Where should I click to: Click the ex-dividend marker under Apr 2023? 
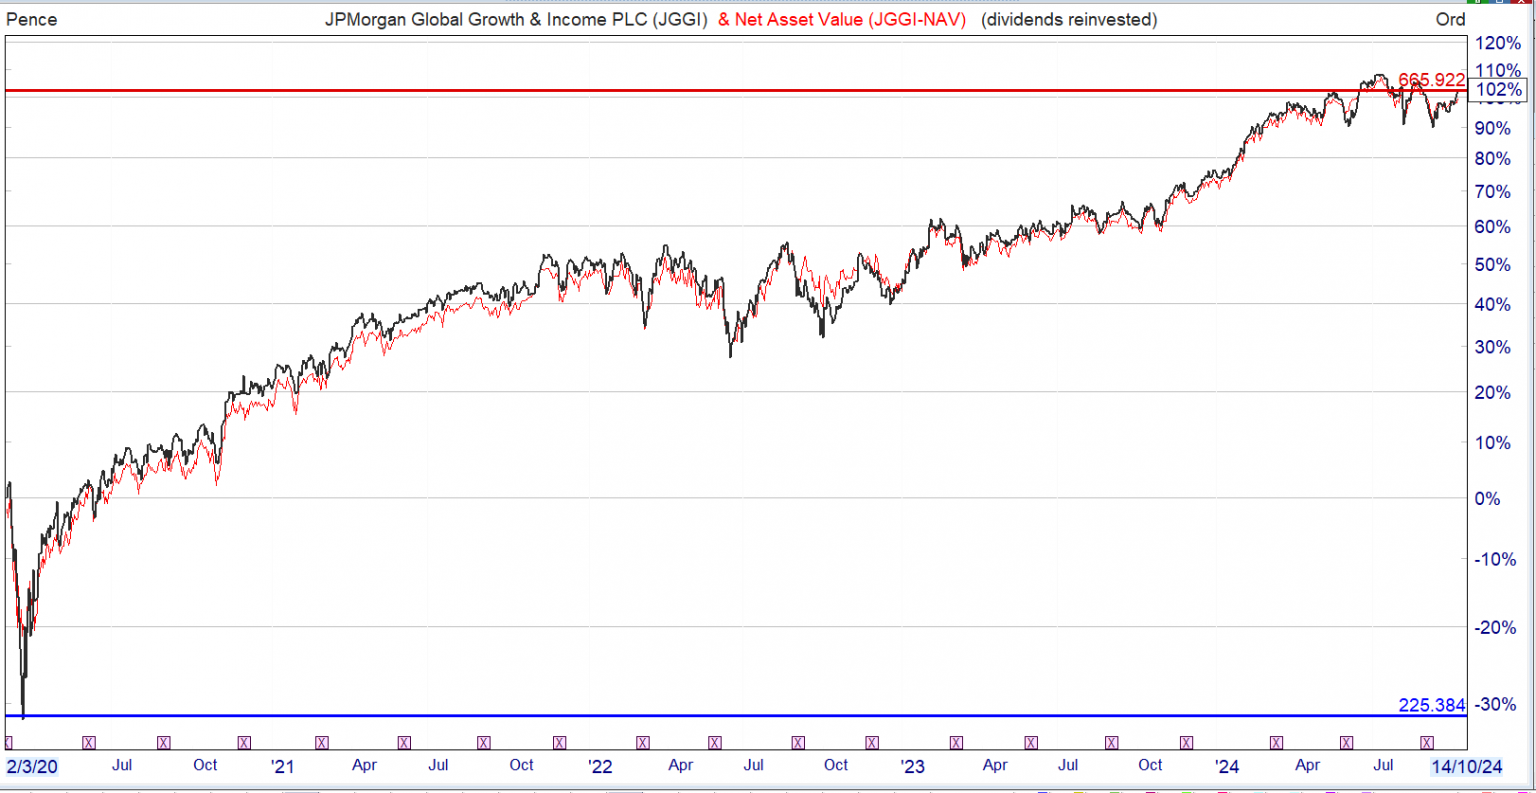click(1030, 742)
